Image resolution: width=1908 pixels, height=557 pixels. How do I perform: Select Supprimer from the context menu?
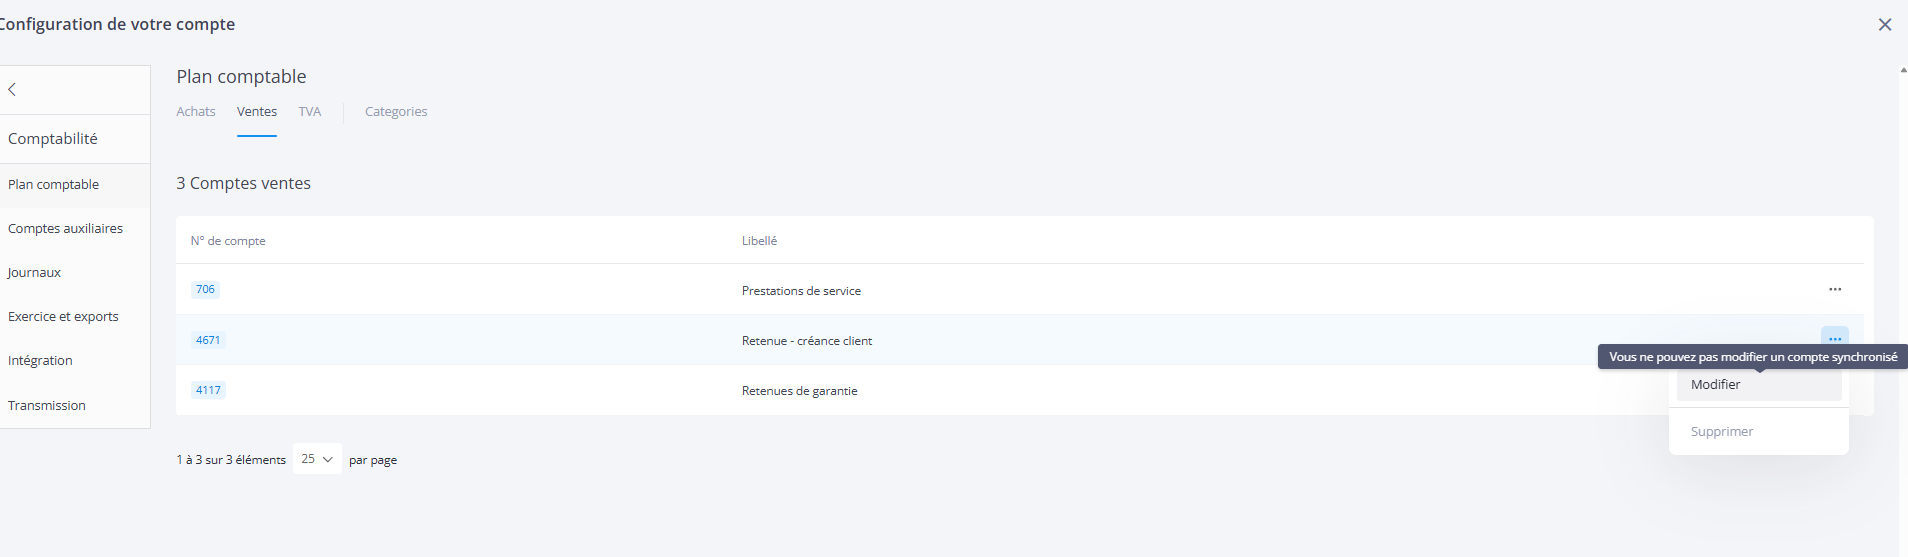pos(1722,432)
